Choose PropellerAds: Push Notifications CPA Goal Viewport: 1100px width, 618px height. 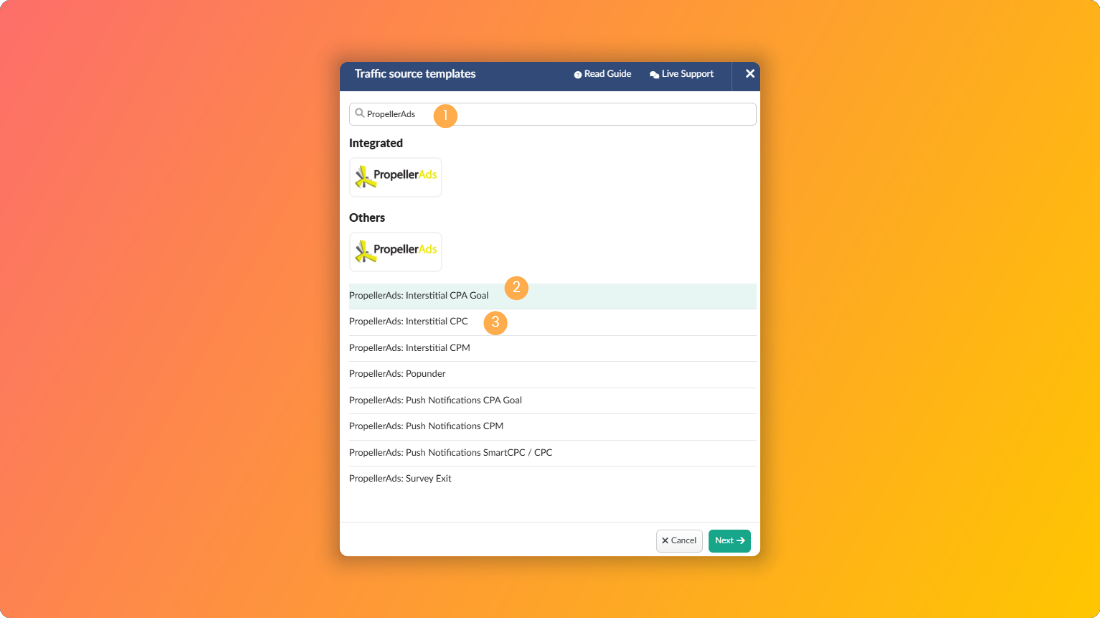(x=553, y=400)
